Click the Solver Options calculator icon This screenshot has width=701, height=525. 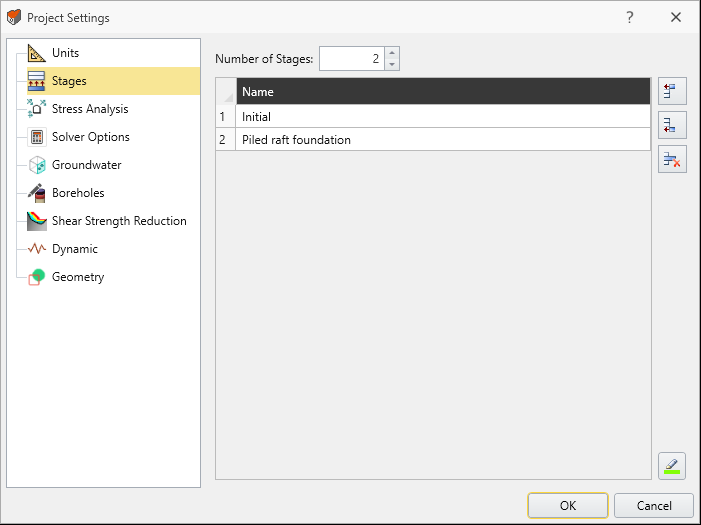tap(37, 137)
